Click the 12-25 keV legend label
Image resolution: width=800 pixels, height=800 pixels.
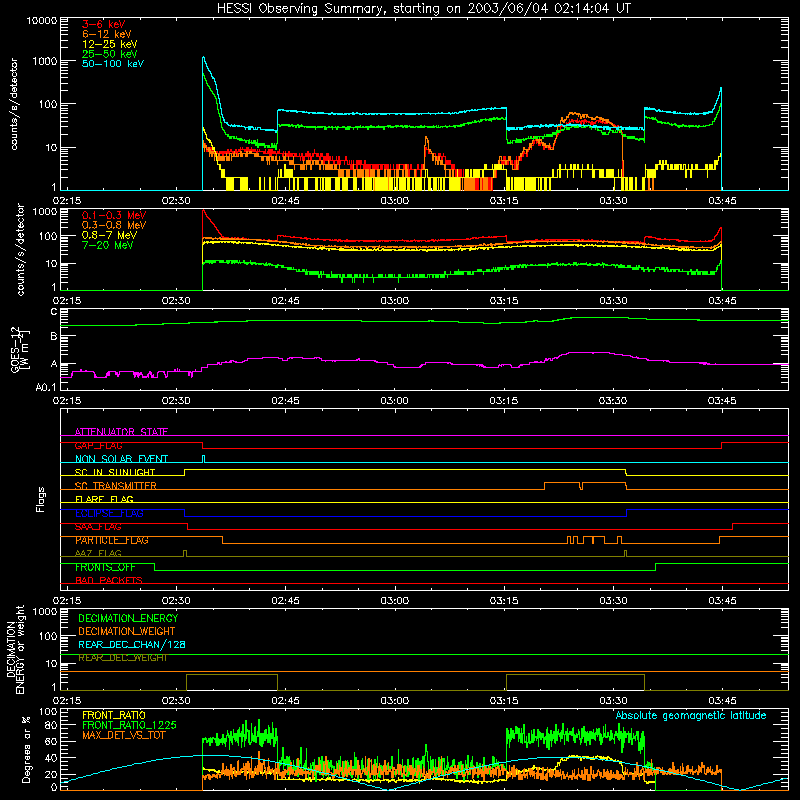coord(110,44)
